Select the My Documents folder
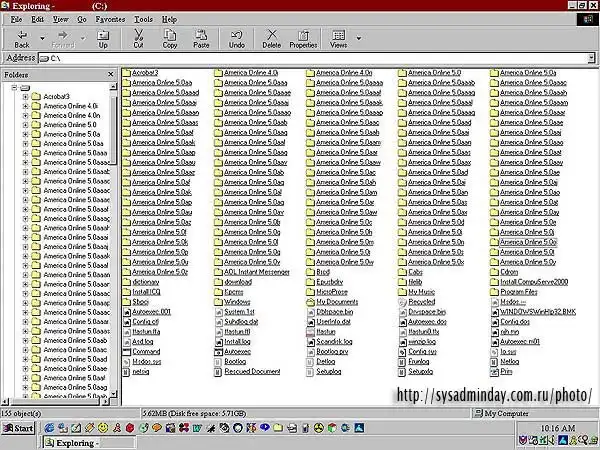 336,301
